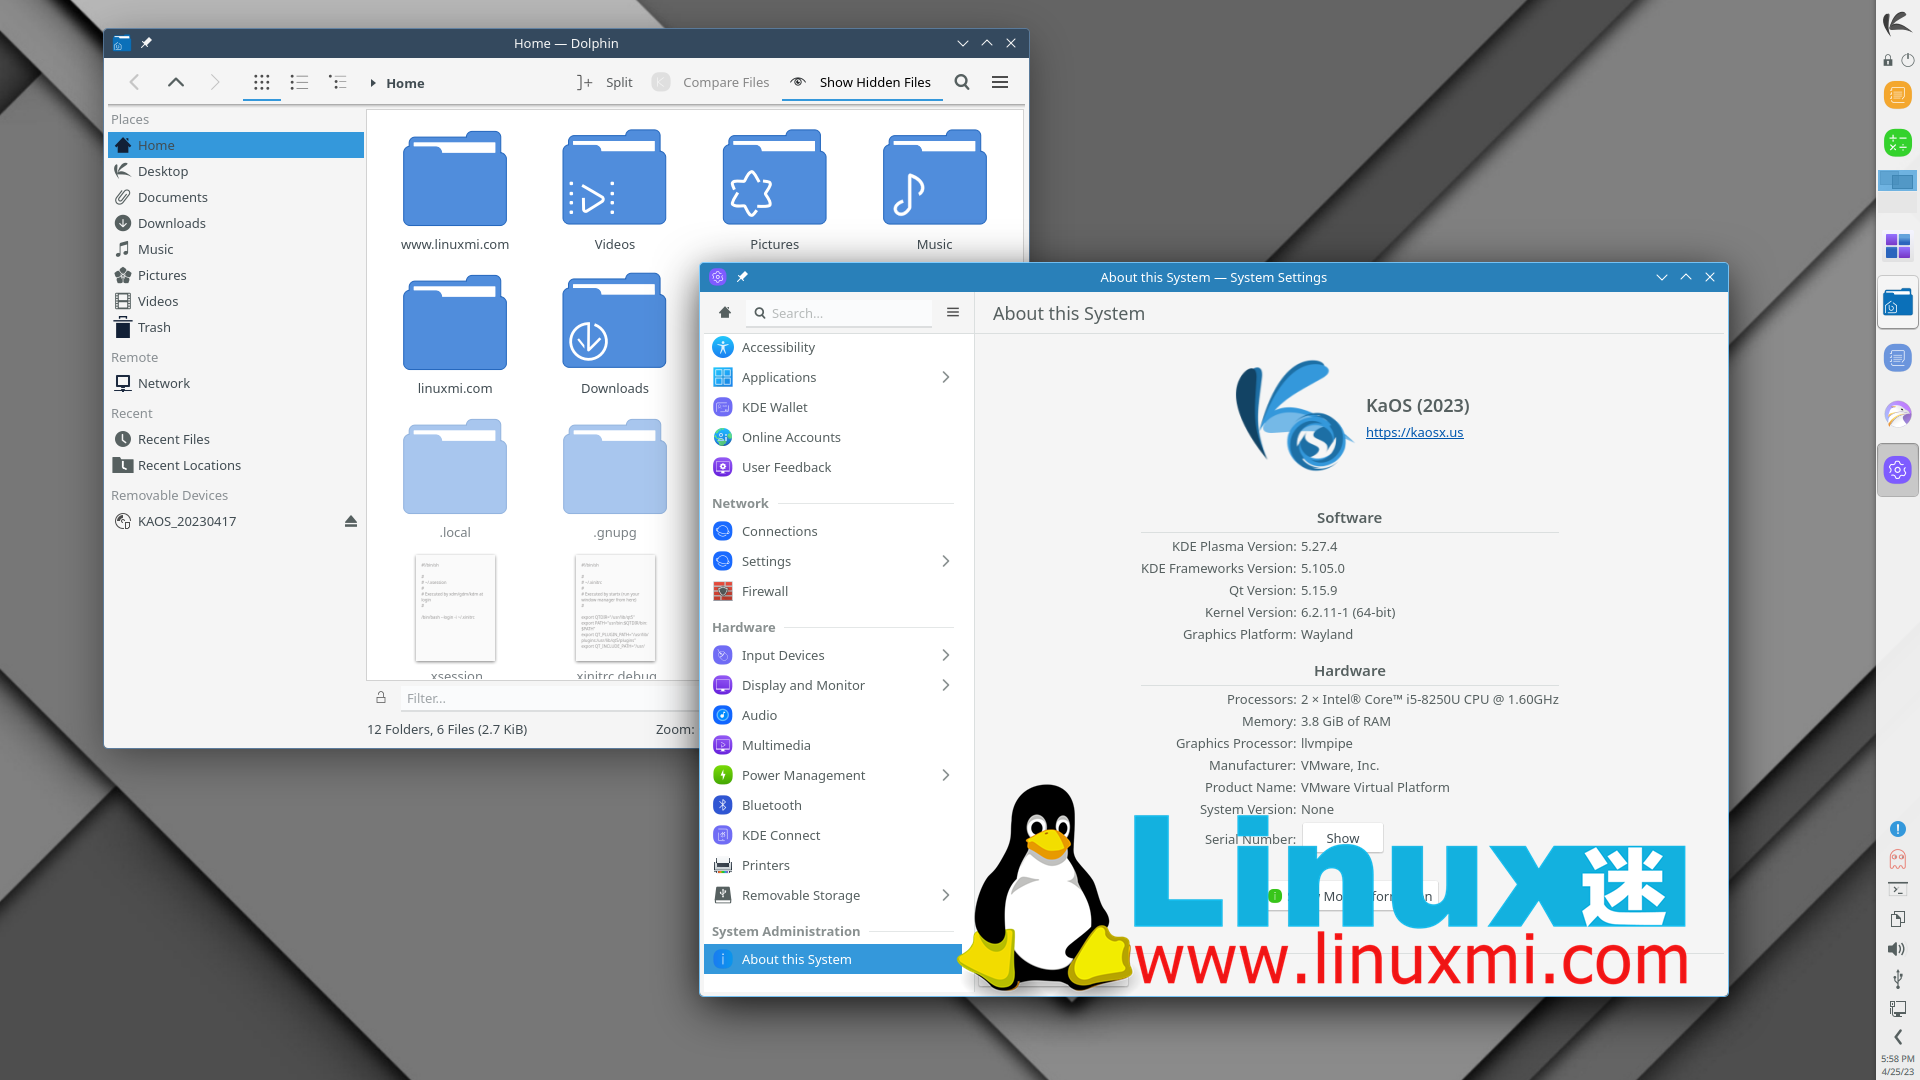Open the orange notes app in the panel
1920x1080 pixels.
(x=1897, y=95)
